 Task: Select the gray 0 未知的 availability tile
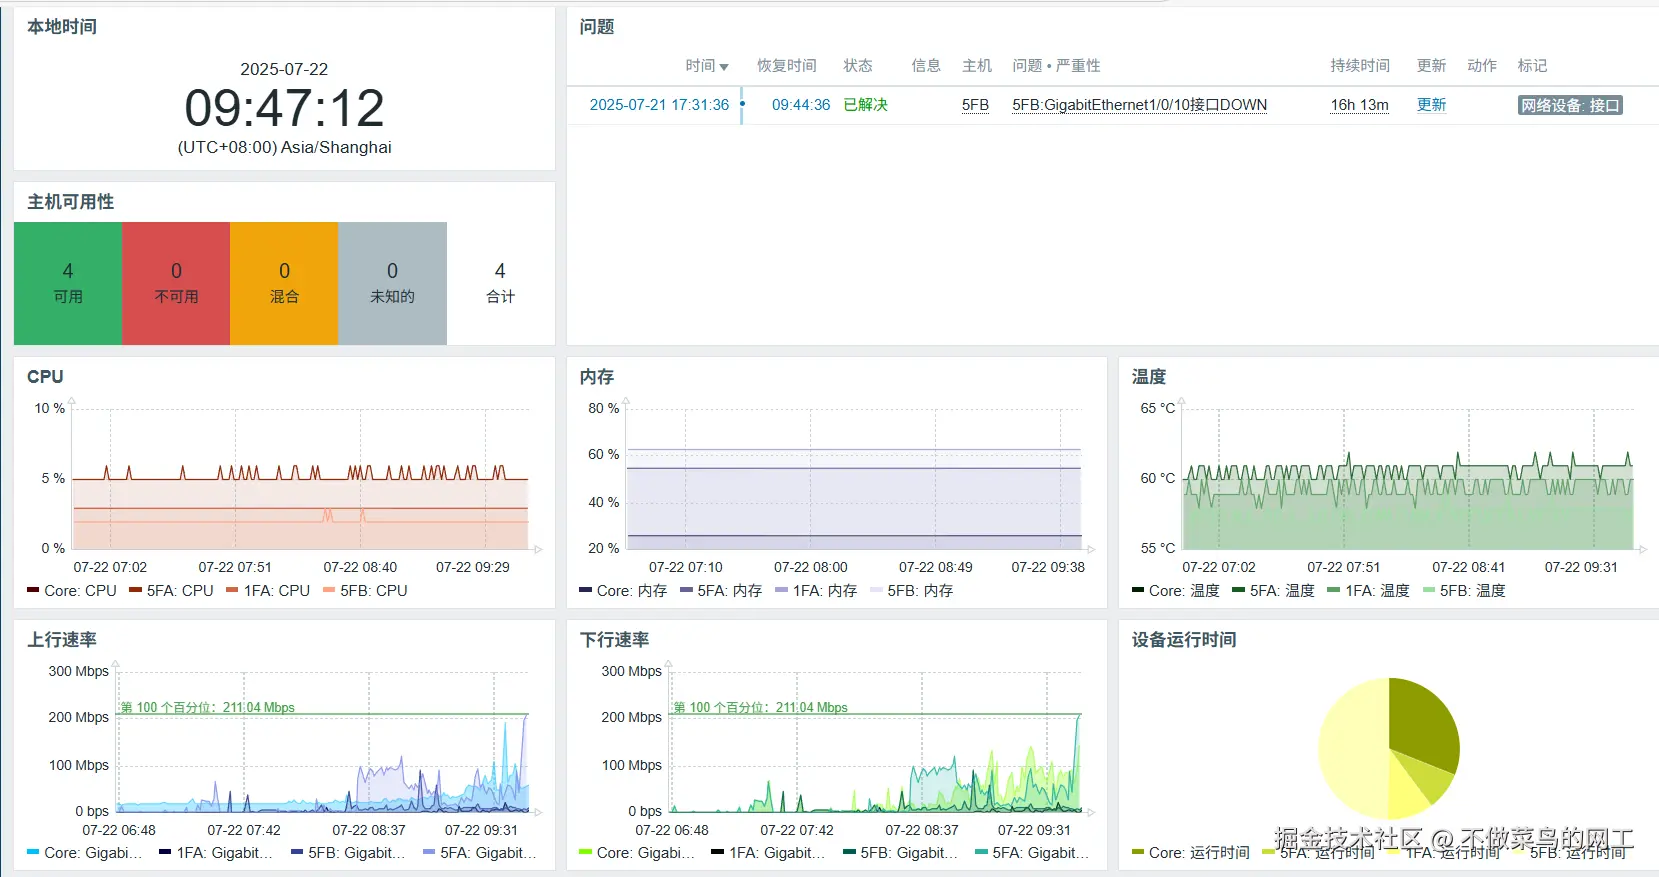pos(392,283)
